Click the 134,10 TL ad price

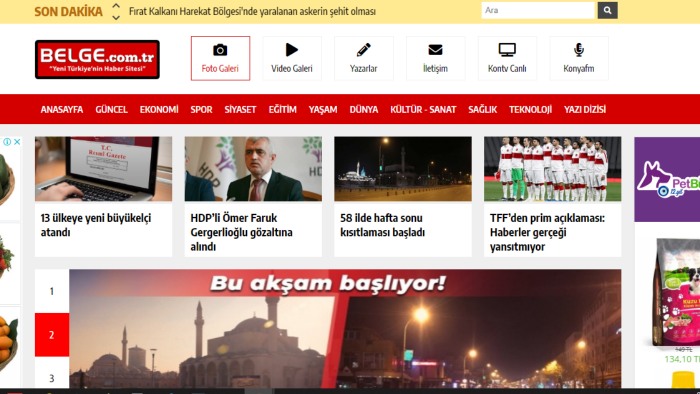point(682,359)
